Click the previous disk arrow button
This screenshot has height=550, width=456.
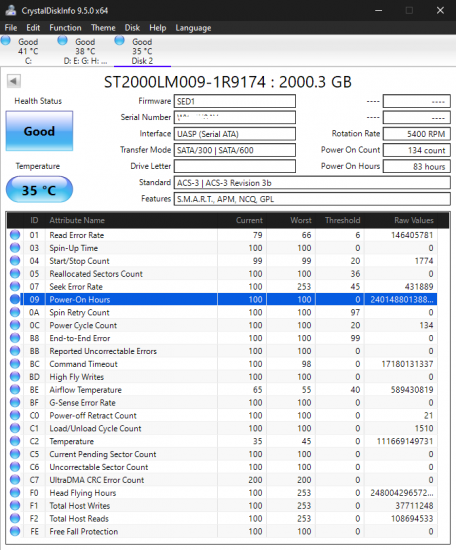(14, 81)
